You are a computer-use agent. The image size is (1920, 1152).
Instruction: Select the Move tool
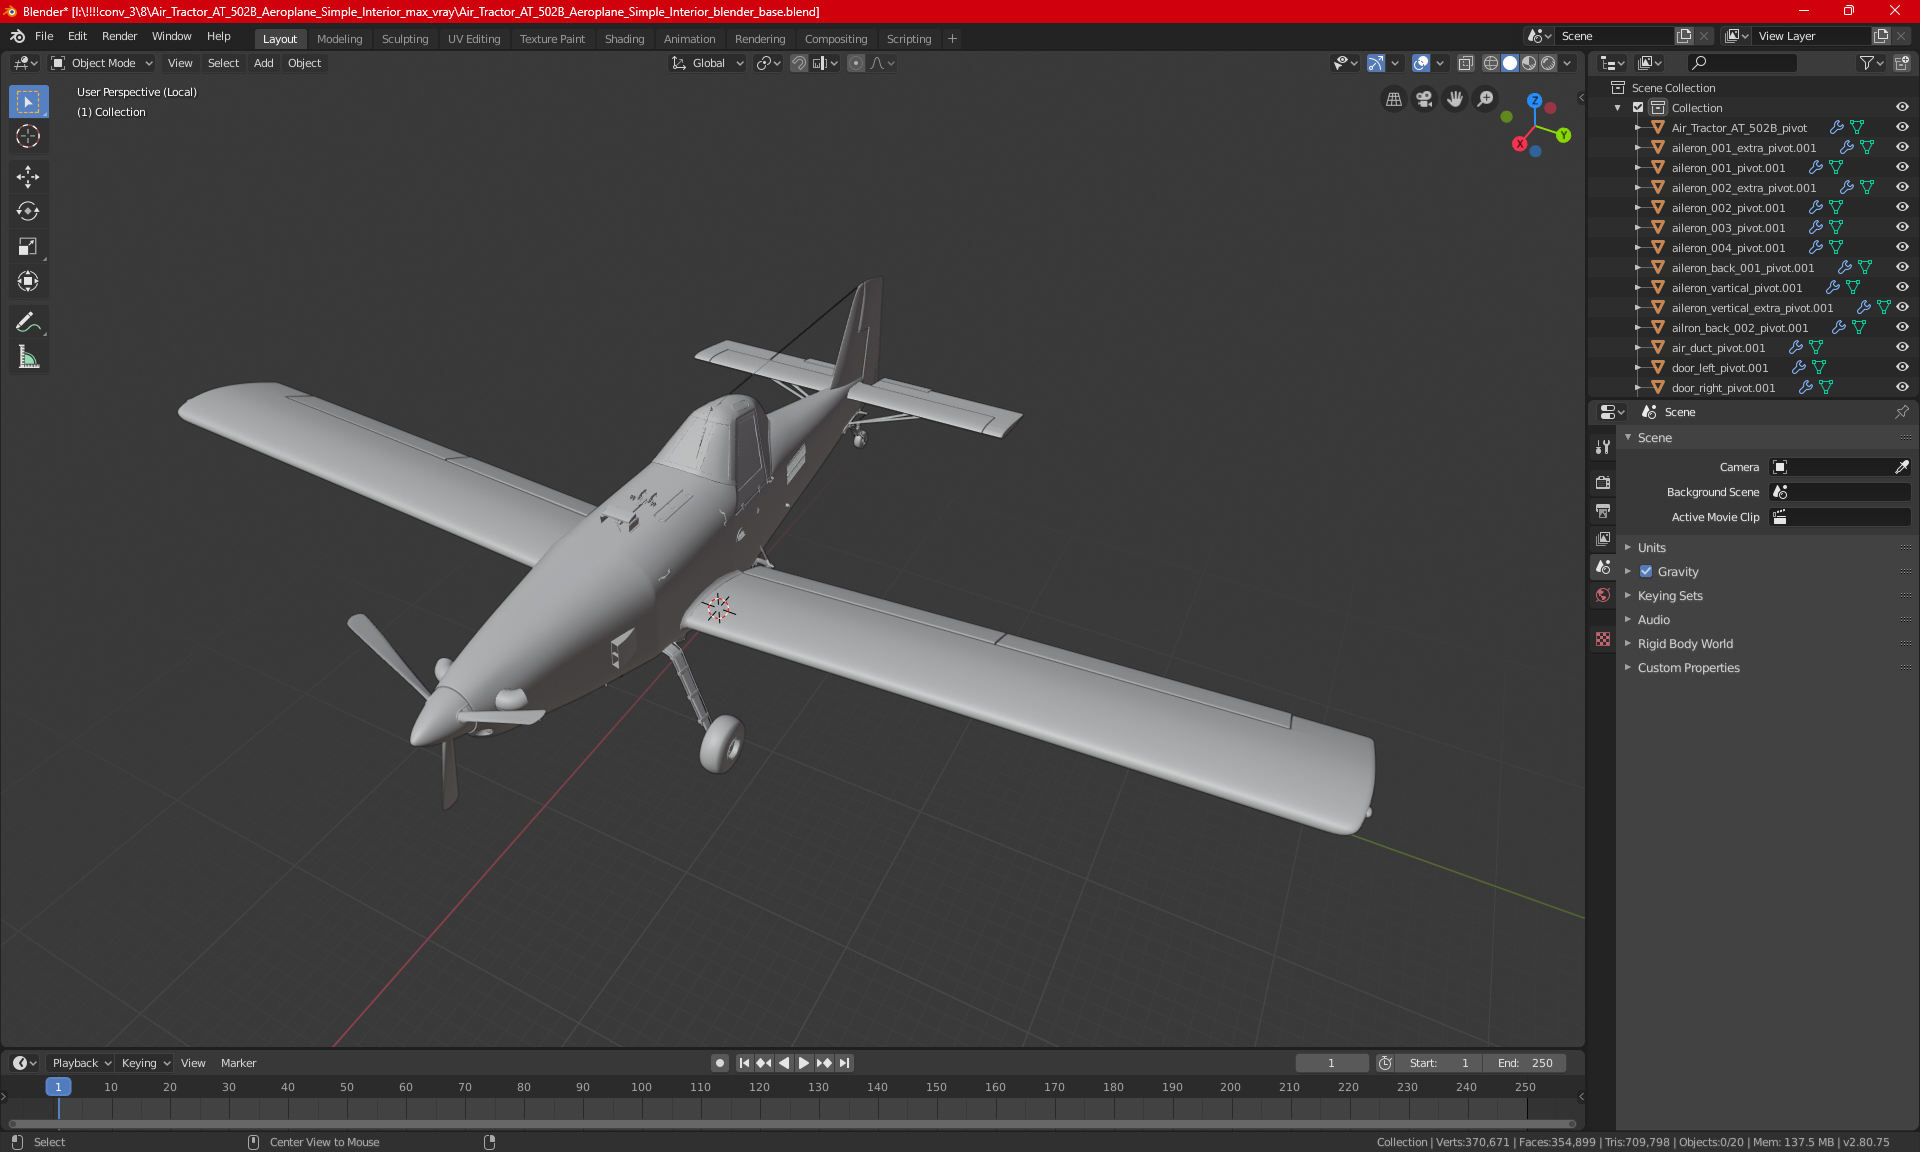pos(28,177)
